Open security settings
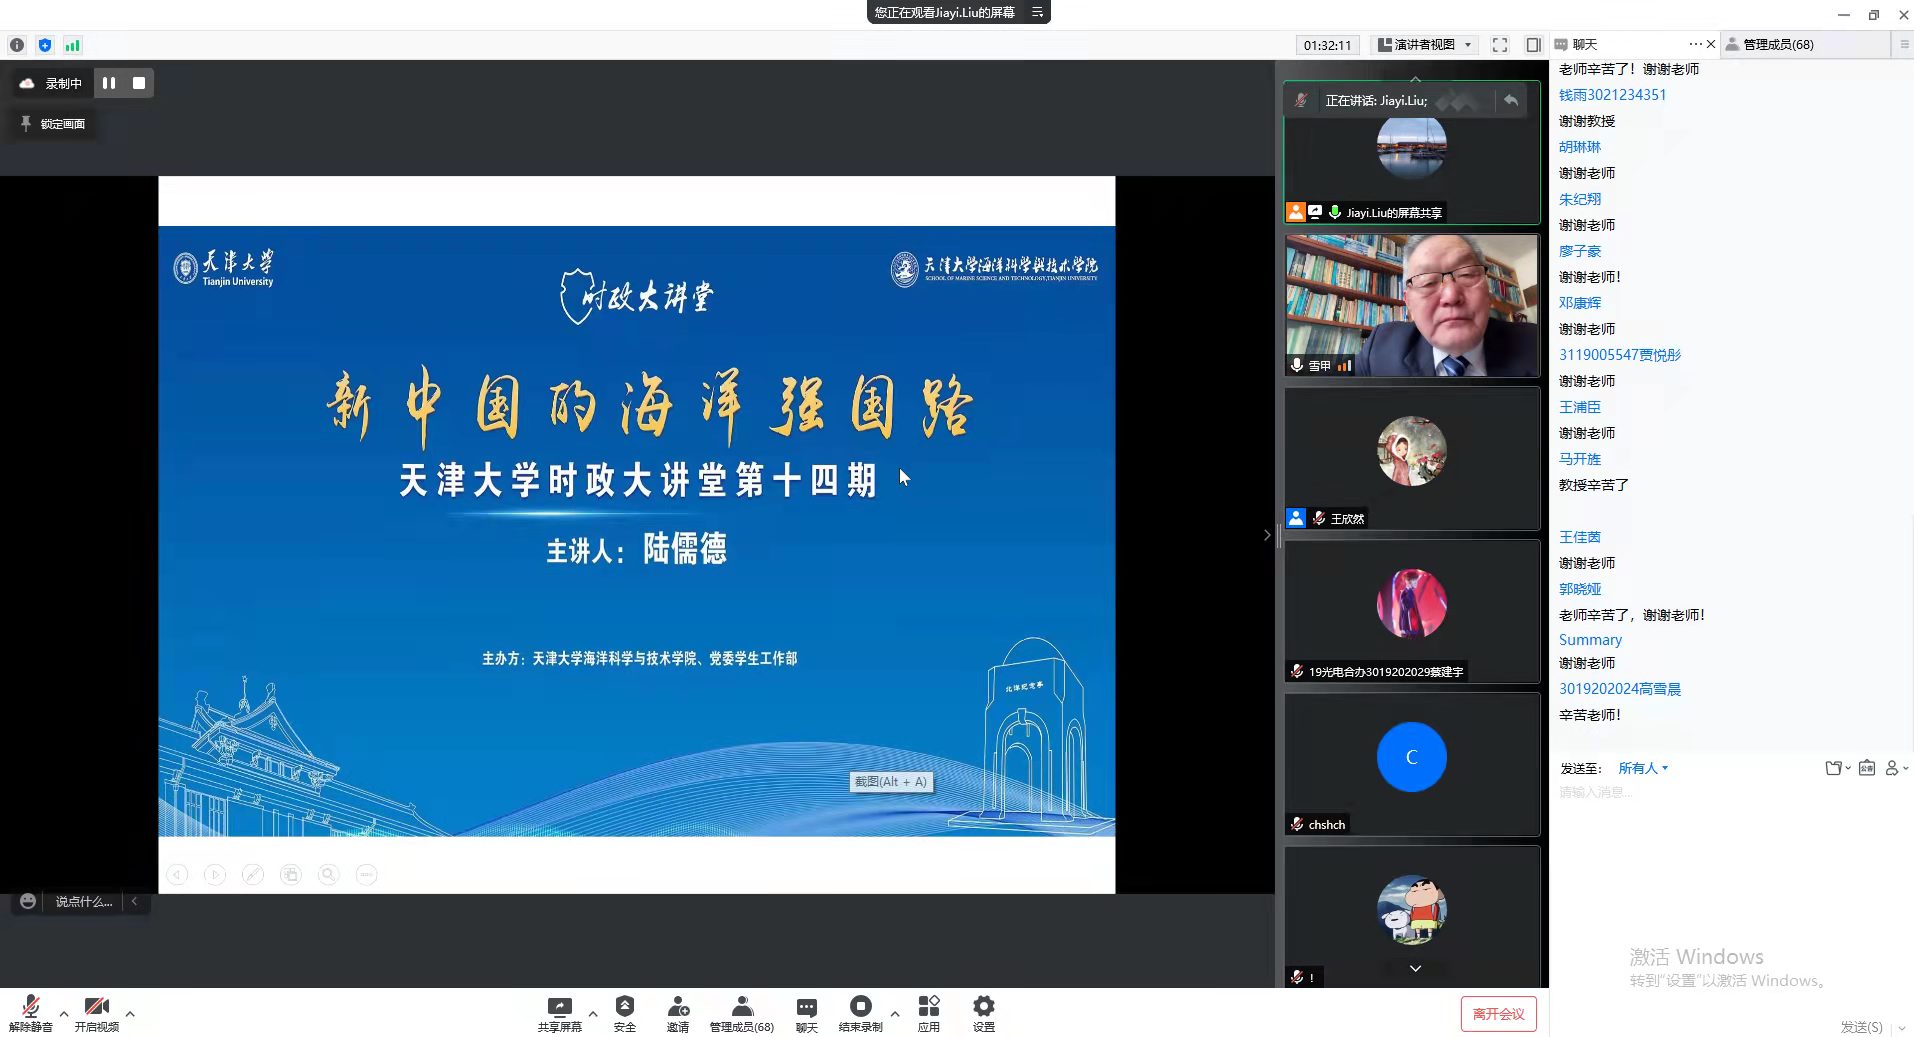The image size is (1914, 1037). tap(625, 1013)
